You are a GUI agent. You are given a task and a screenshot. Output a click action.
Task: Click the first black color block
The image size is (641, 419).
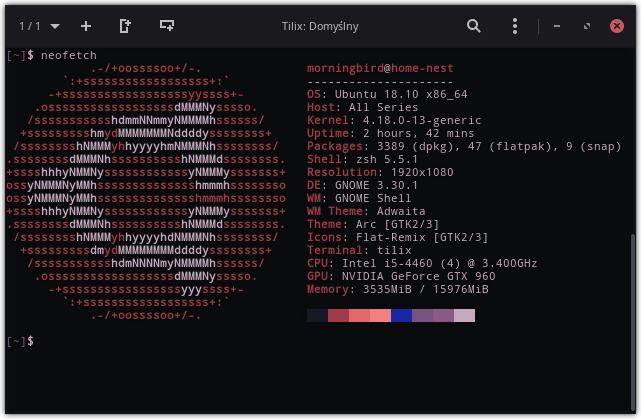tap(317, 316)
